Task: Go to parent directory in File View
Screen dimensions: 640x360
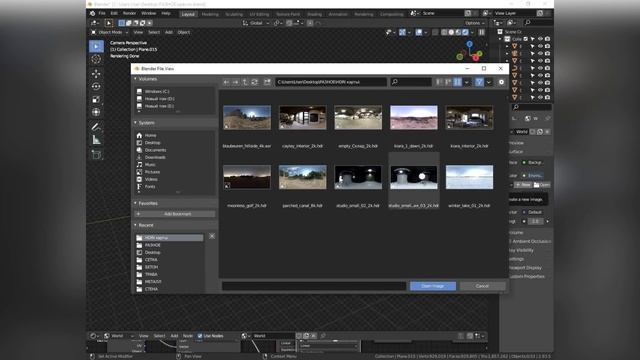Action: [245, 82]
